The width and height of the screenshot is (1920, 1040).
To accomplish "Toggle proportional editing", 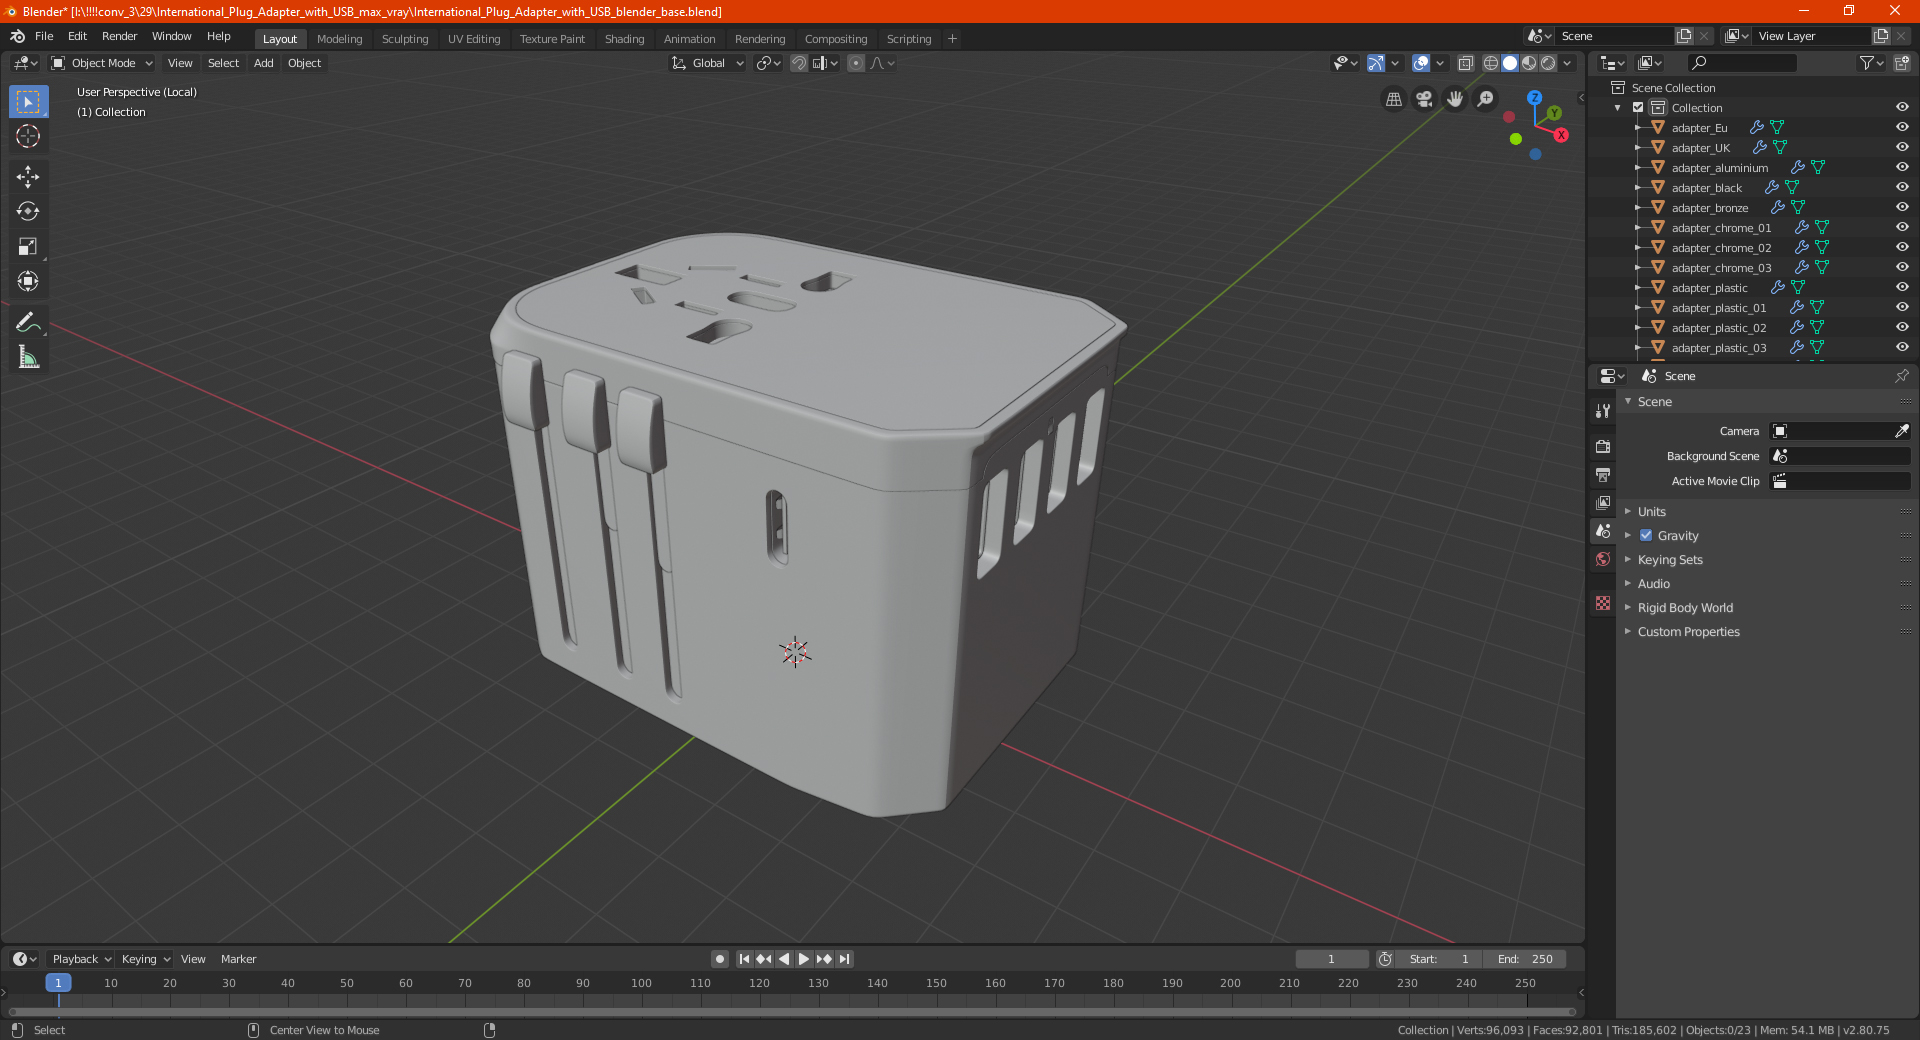I will 856,63.
